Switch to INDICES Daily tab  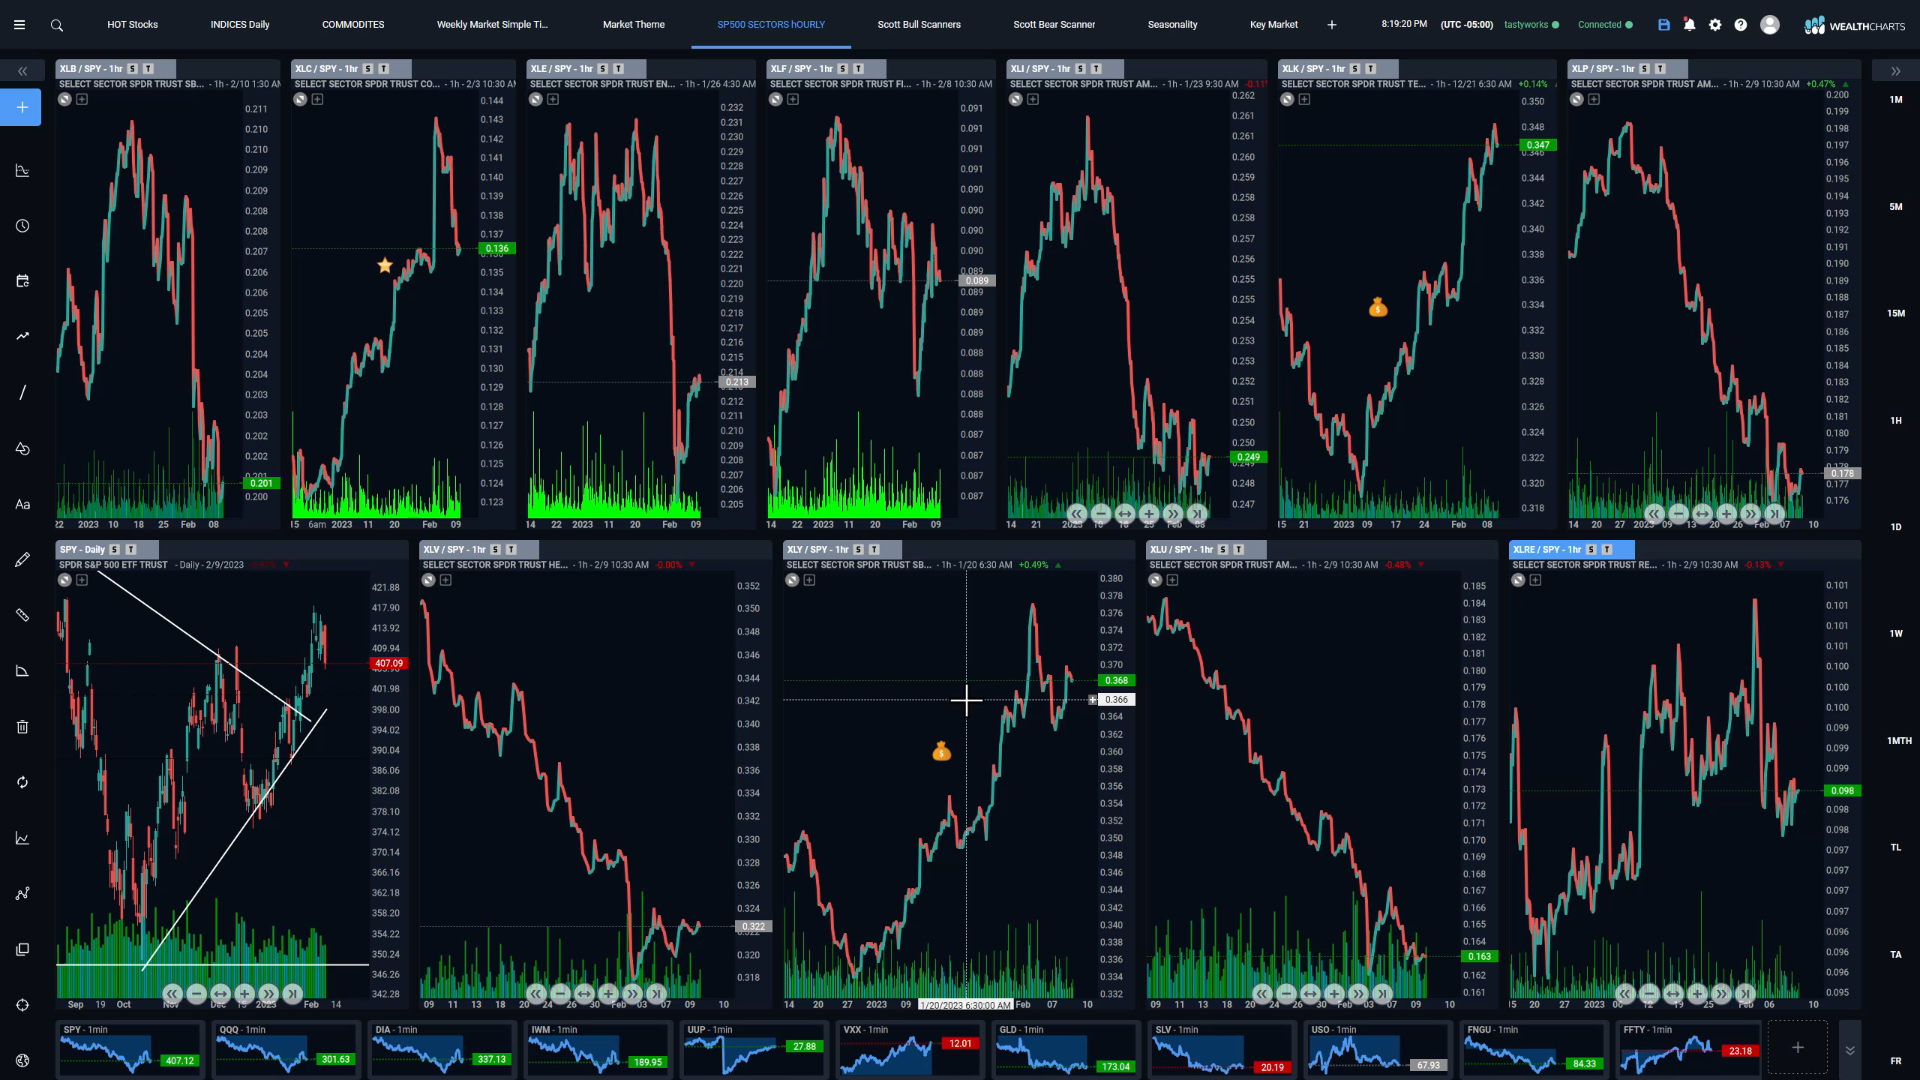click(x=240, y=24)
